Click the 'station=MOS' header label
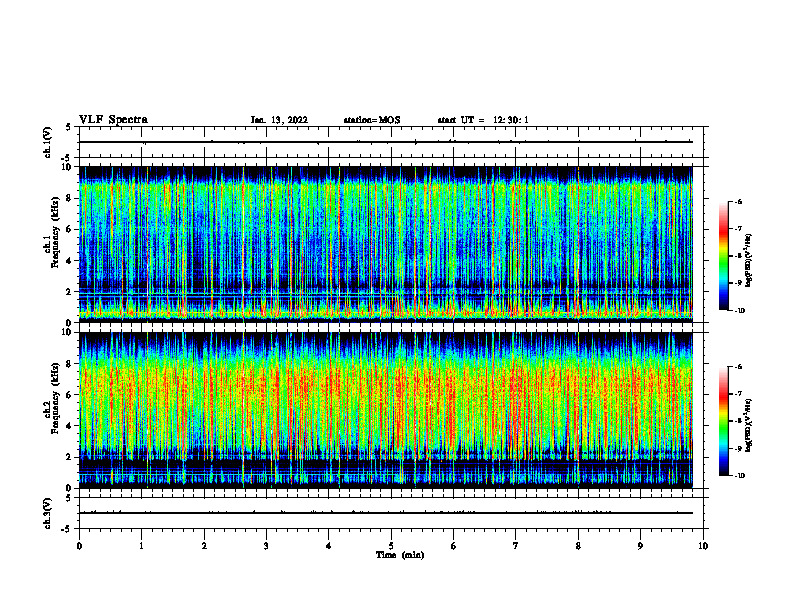Screen dimensions: 792x612 click(x=372, y=120)
